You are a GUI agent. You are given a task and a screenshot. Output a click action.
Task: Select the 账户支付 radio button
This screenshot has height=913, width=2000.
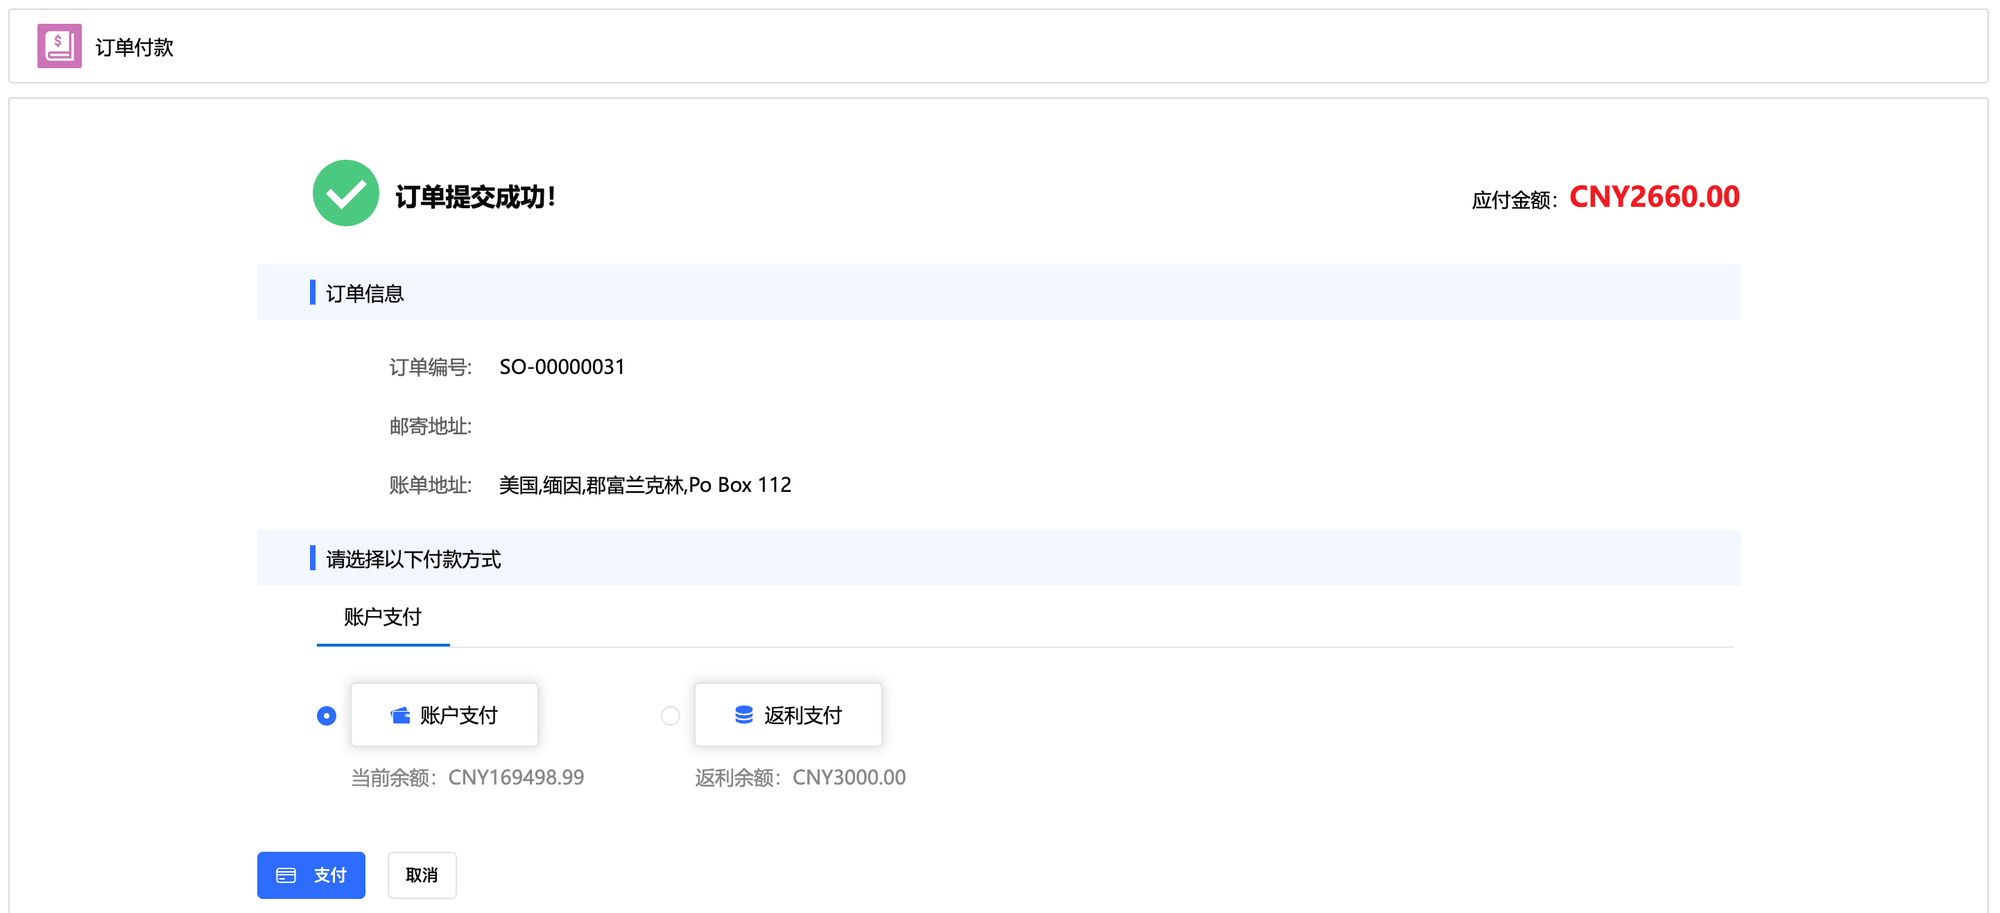tap(326, 716)
